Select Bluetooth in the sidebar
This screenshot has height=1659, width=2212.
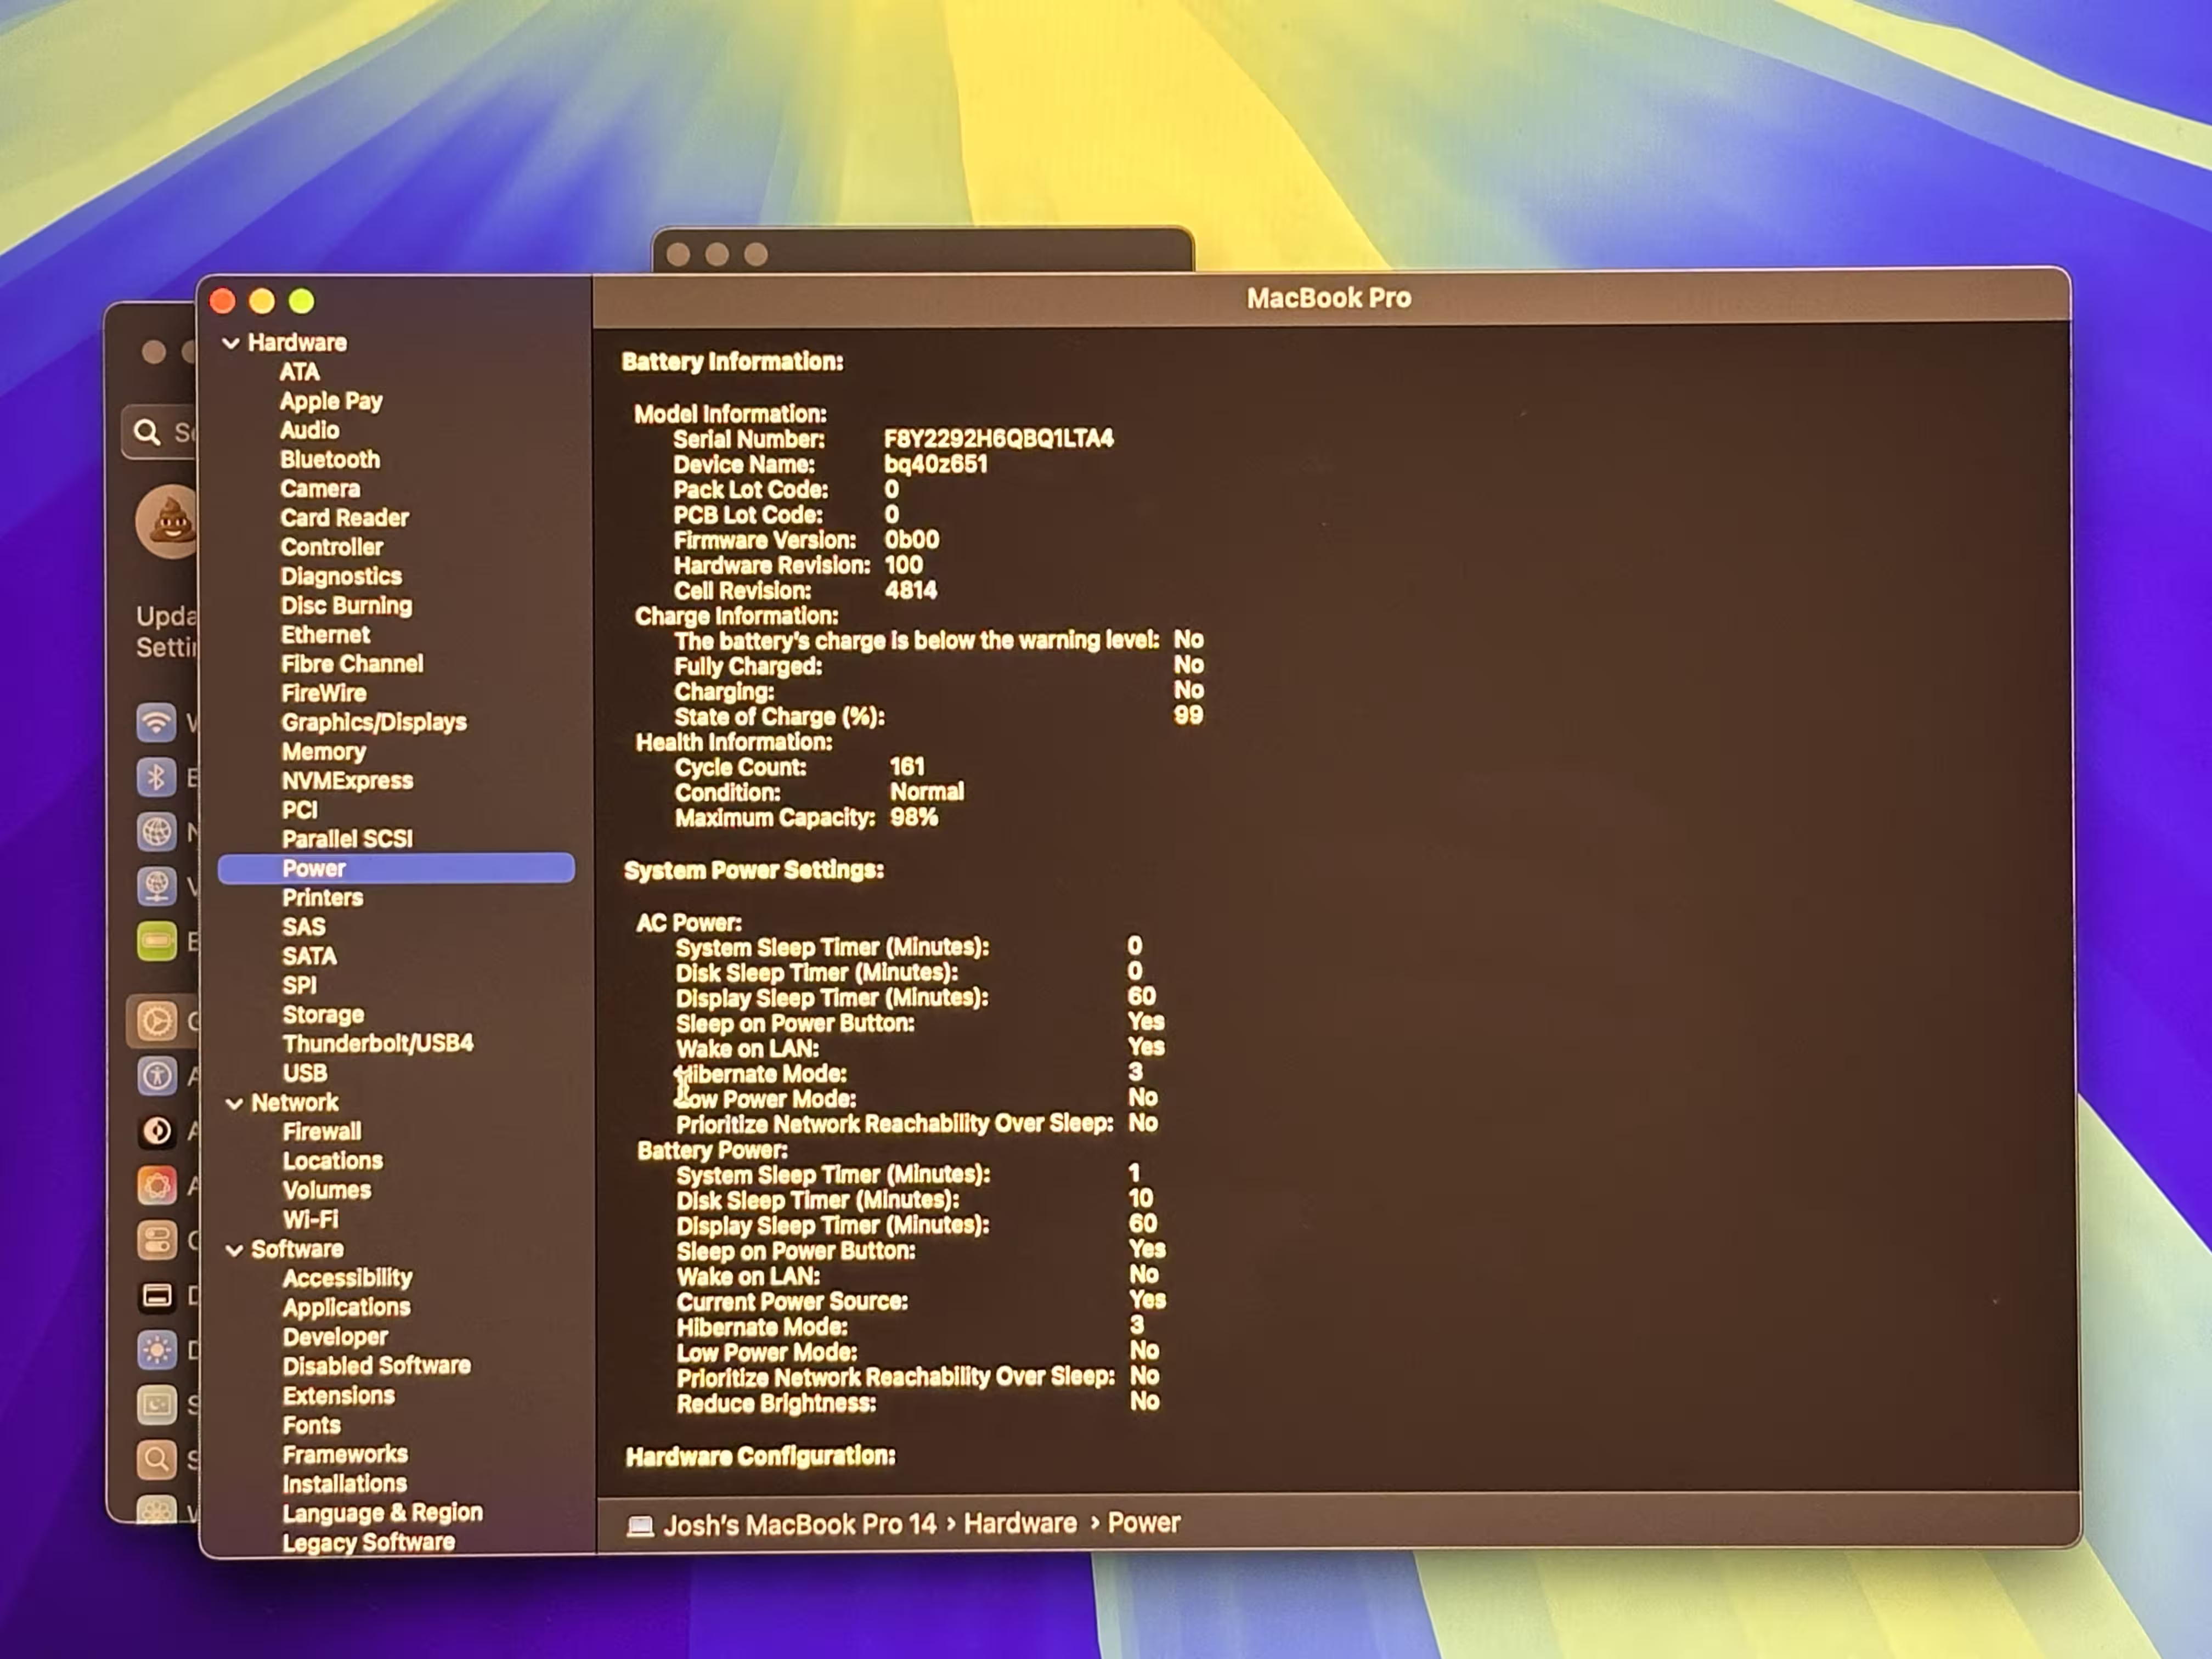point(330,459)
